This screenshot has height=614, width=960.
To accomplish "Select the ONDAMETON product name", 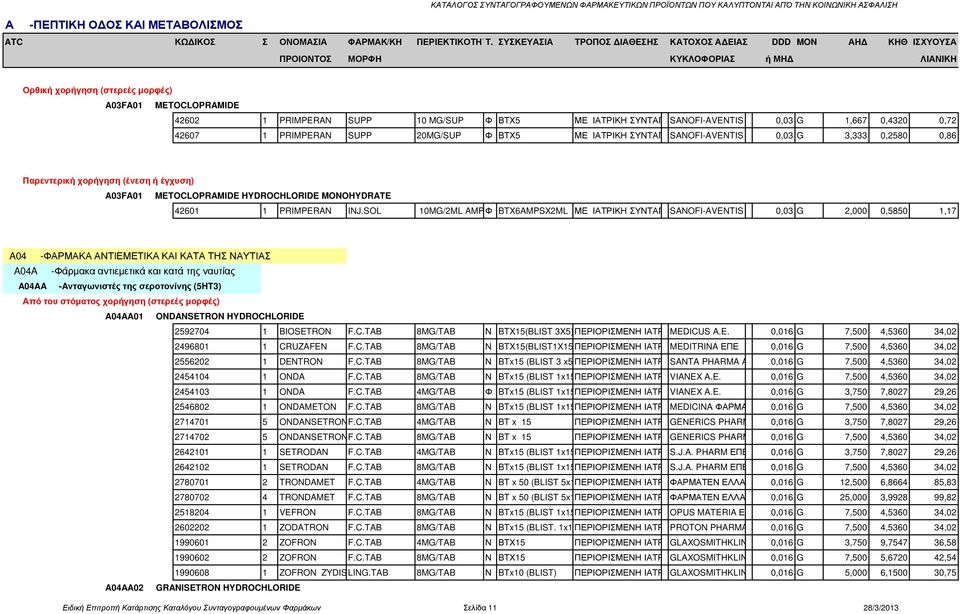I will [x=307, y=406].
